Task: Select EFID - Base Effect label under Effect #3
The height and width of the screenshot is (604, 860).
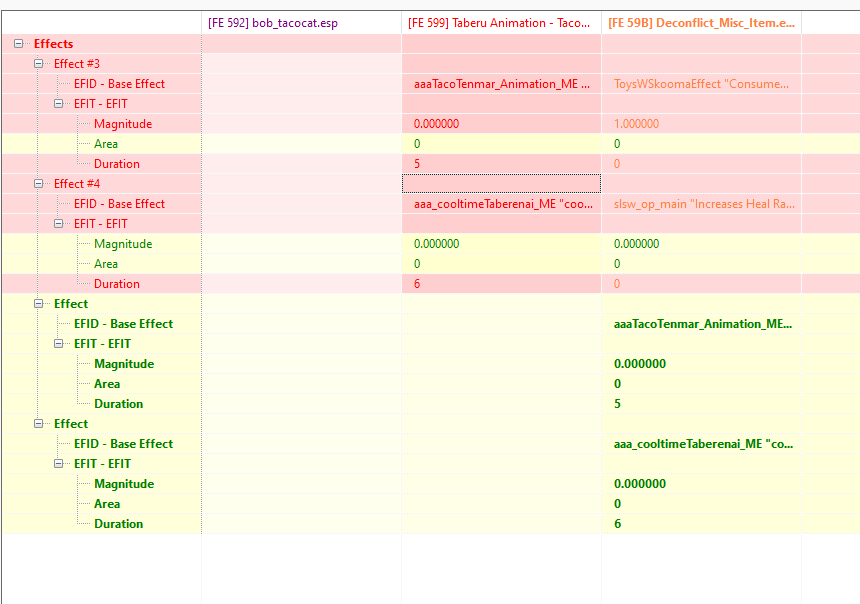Action: (x=119, y=84)
